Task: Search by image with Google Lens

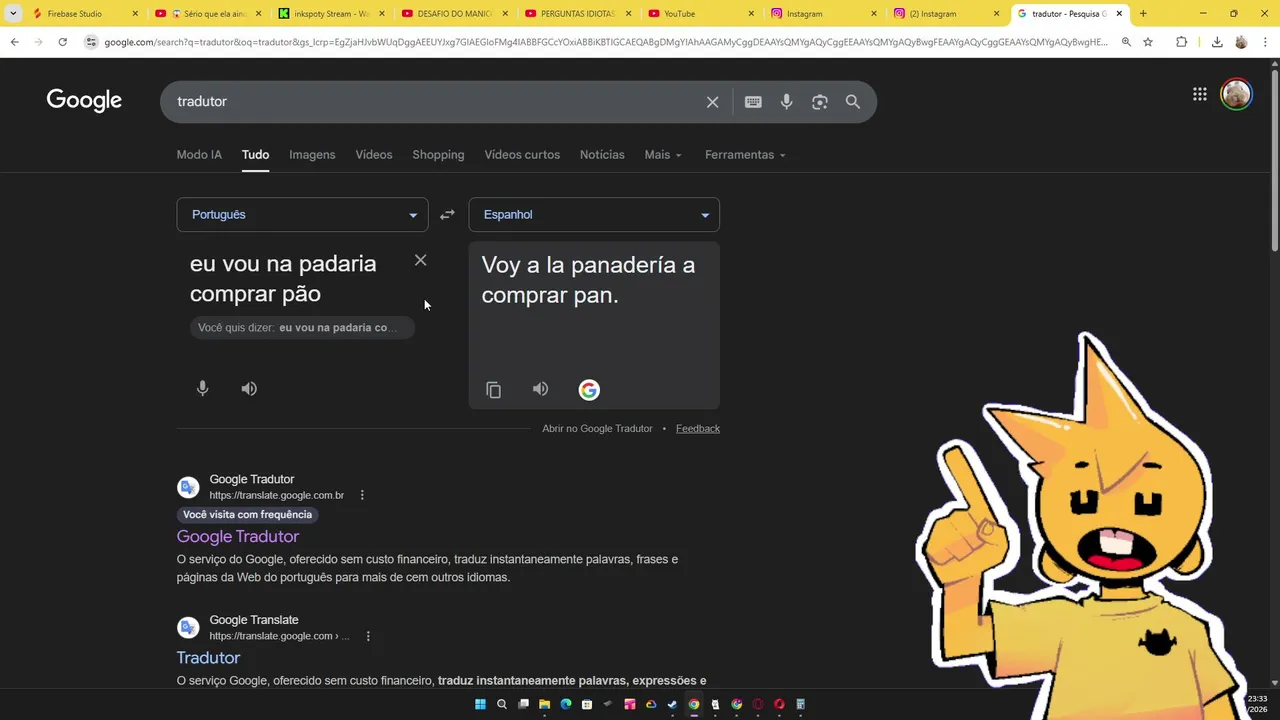Action: 820,102
